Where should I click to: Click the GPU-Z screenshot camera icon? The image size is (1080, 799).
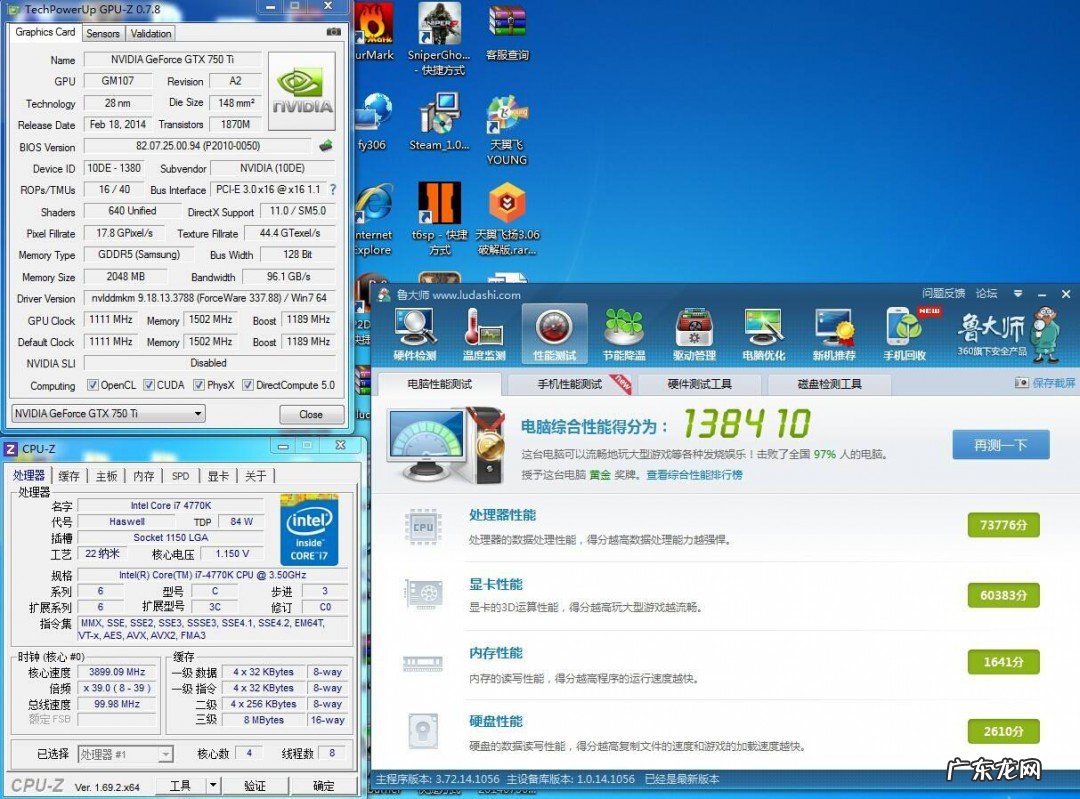[333, 32]
